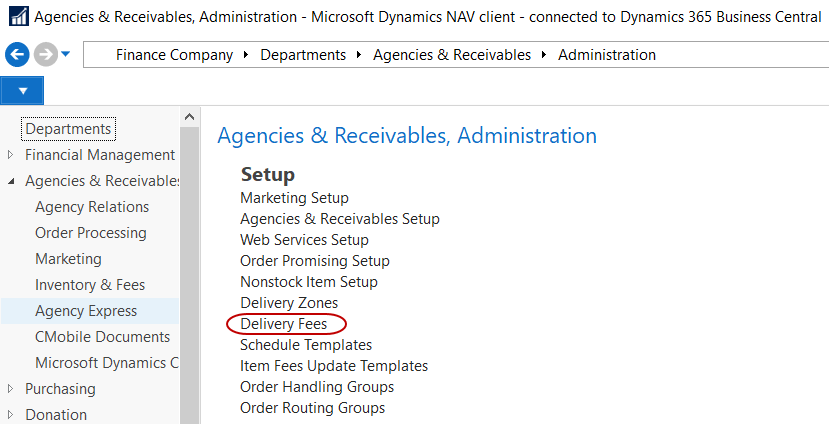Expand the Financial Management tree node
Image resolution: width=829 pixels, height=424 pixels.
pos(11,155)
